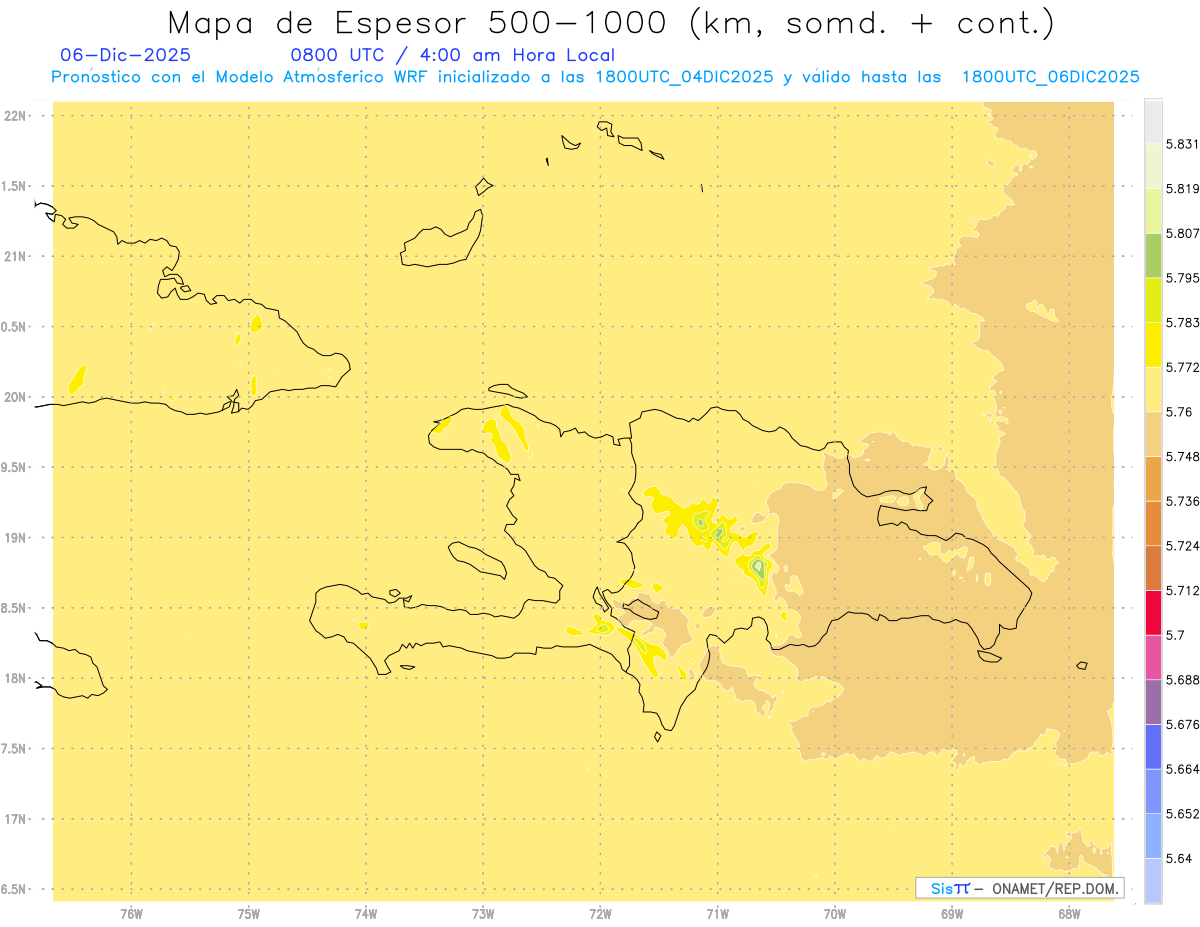Select the legend value 5.807
1200x927 pixels.
(x=1182, y=233)
